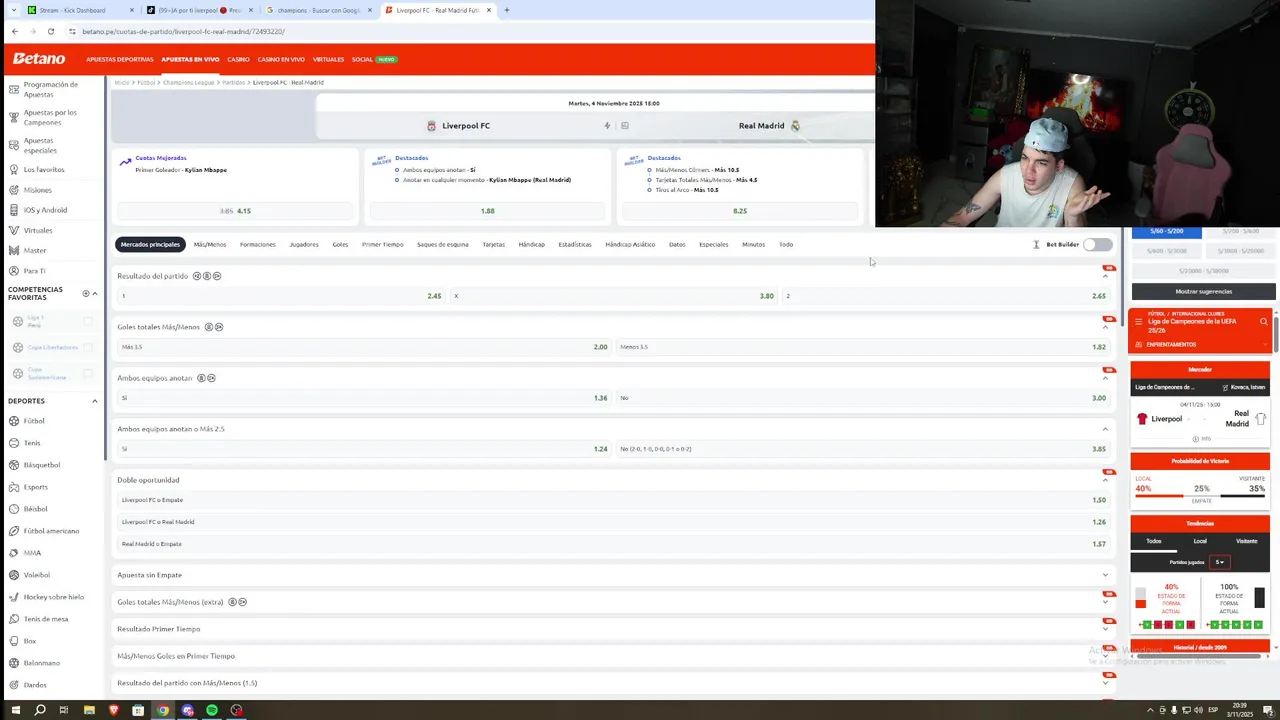Open the Para Ti sidebar icon
Image resolution: width=1280 pixels, height=720 pixels.
pos(14,271)
